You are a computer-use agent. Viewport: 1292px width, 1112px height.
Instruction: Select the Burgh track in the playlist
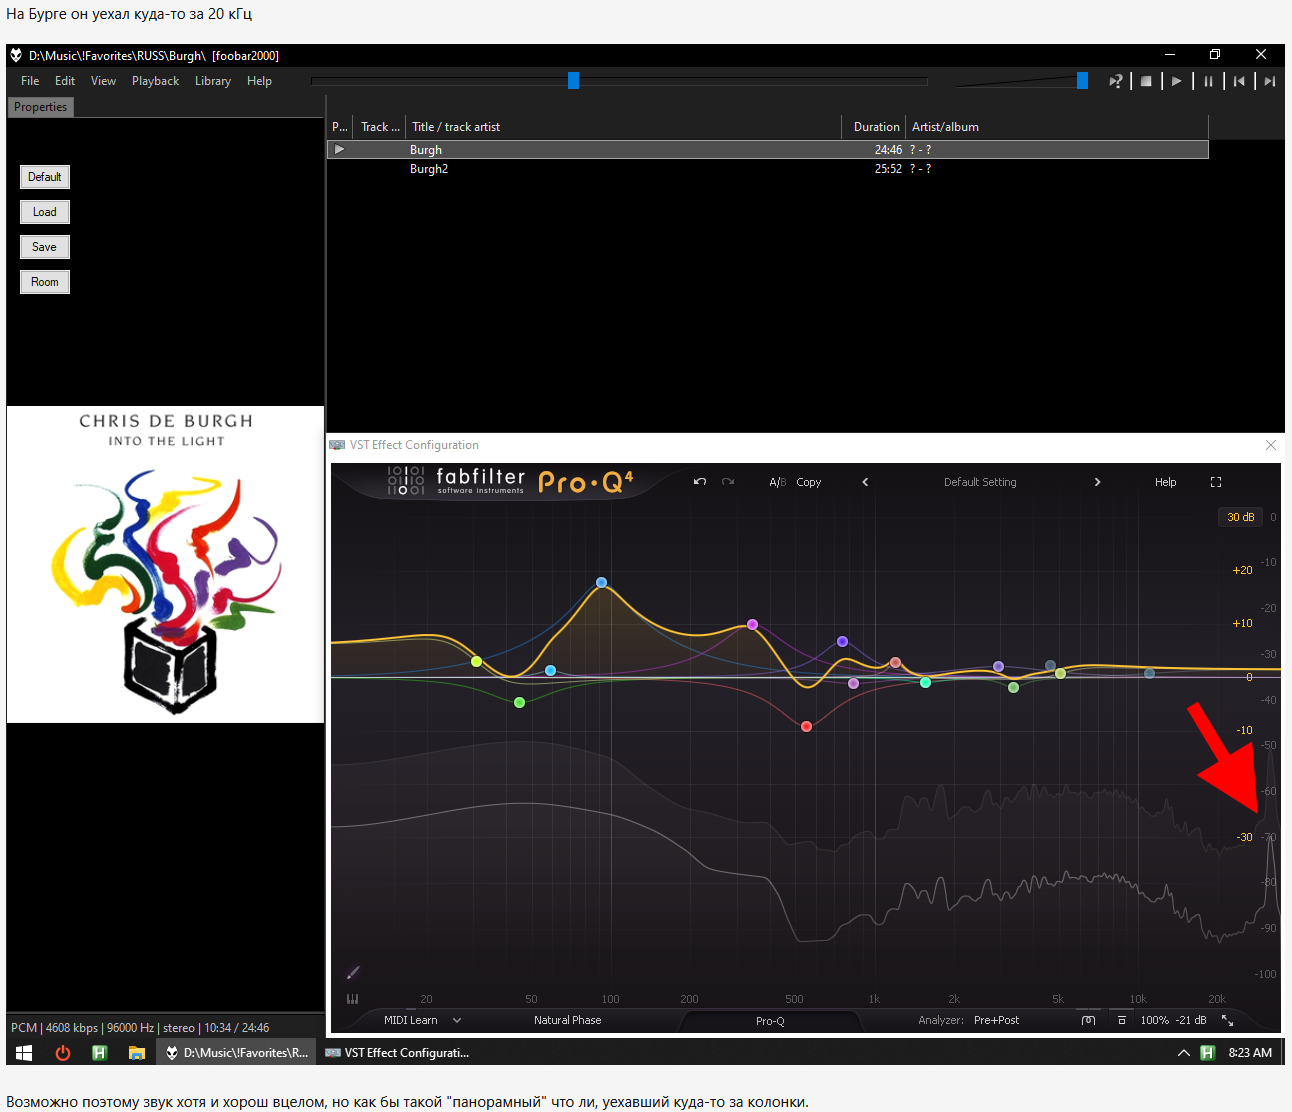768,150
